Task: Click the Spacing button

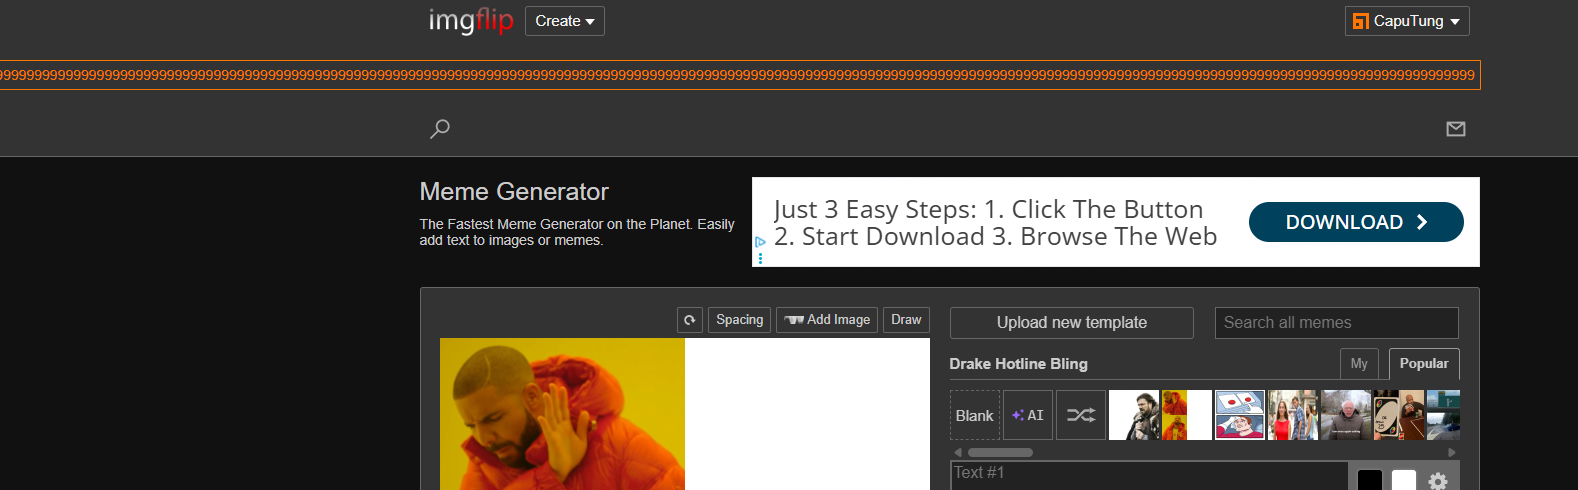Action: point(739,320)
